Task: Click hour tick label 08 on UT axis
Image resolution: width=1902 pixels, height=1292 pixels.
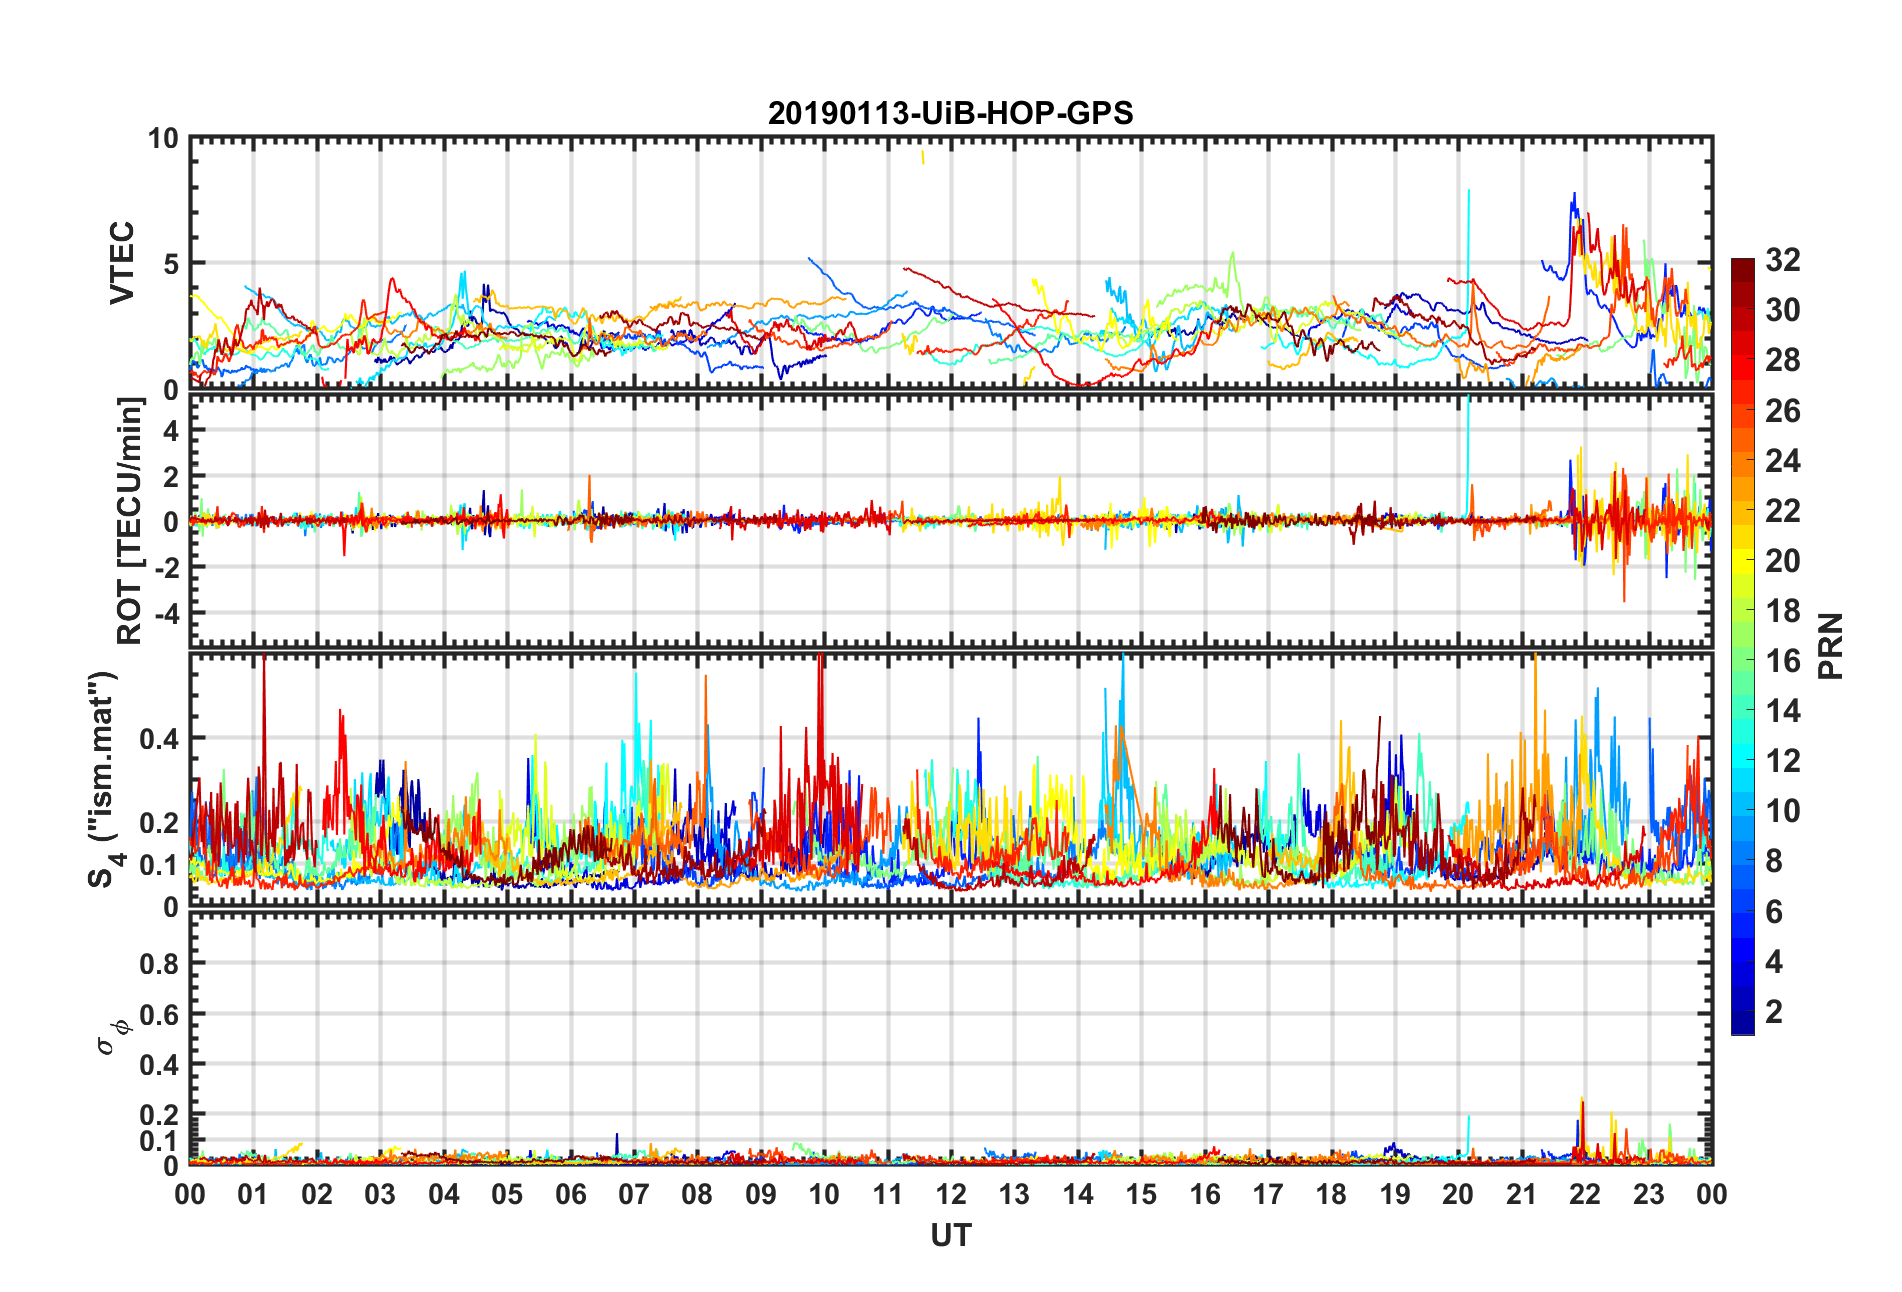Action: 697,1194
